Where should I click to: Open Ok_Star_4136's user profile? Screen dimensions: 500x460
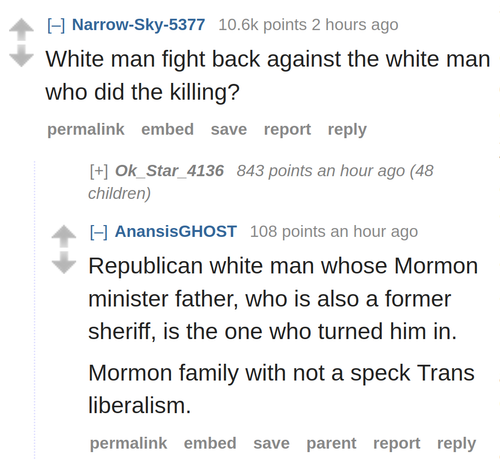coord(169,171)
